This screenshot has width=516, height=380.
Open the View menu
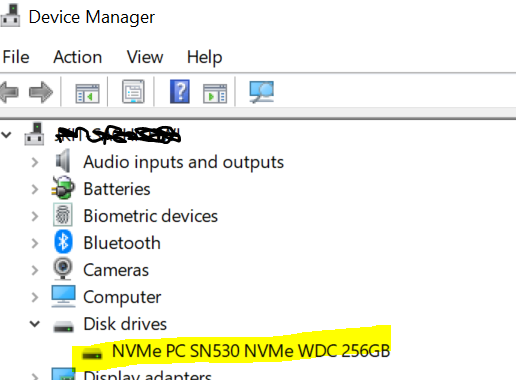point(145,57)
